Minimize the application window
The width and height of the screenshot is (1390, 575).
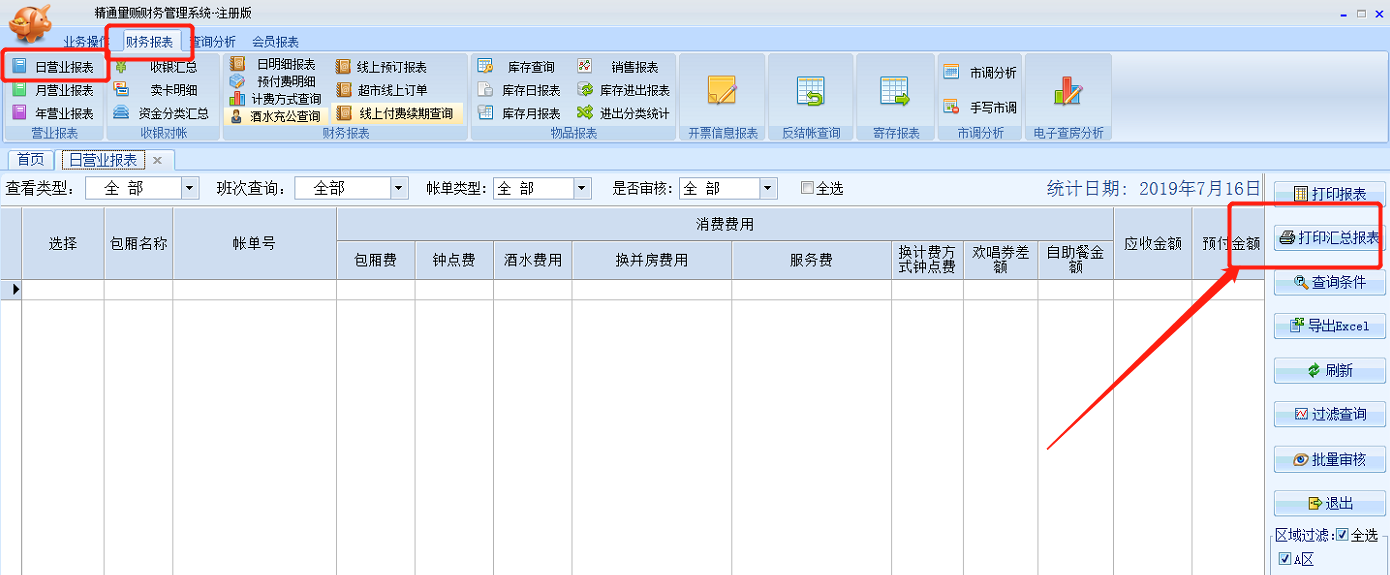(1345, 13)
